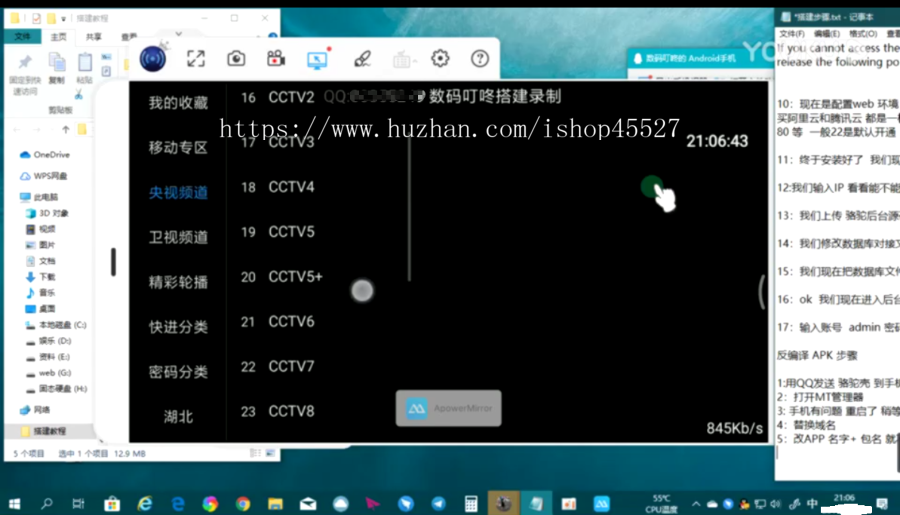Open 文件 tab in File Explorer
900x515 pixels.
(x=22, y=36)
